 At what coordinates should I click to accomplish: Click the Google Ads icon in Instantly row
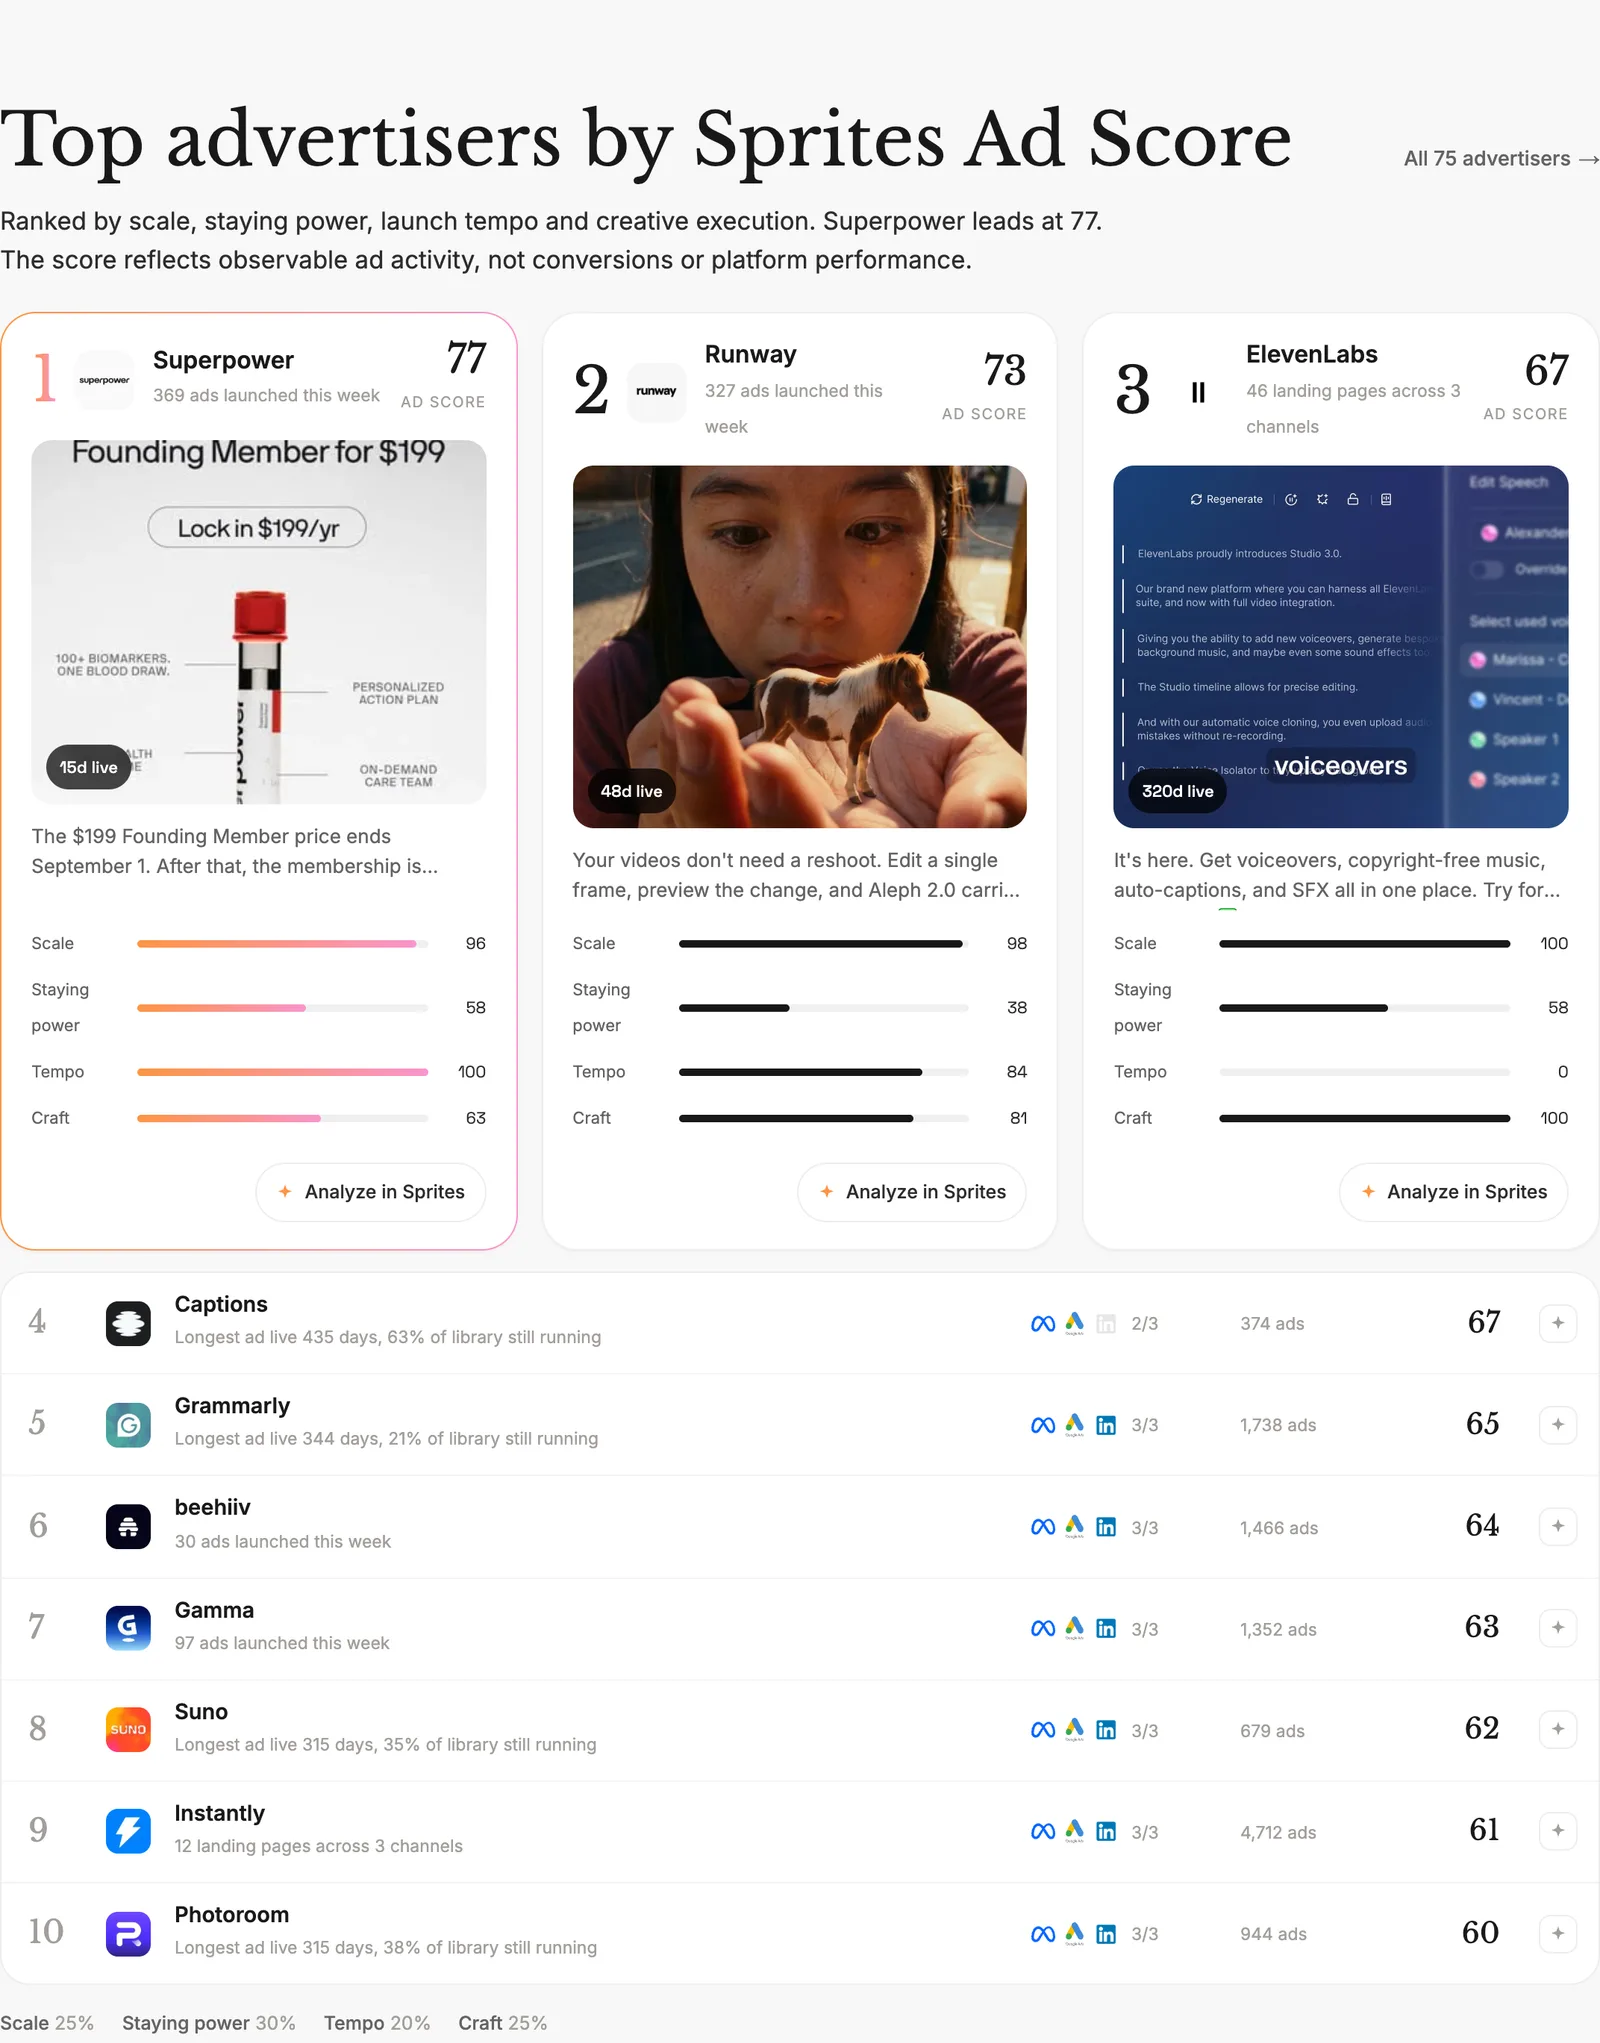1075,1831
